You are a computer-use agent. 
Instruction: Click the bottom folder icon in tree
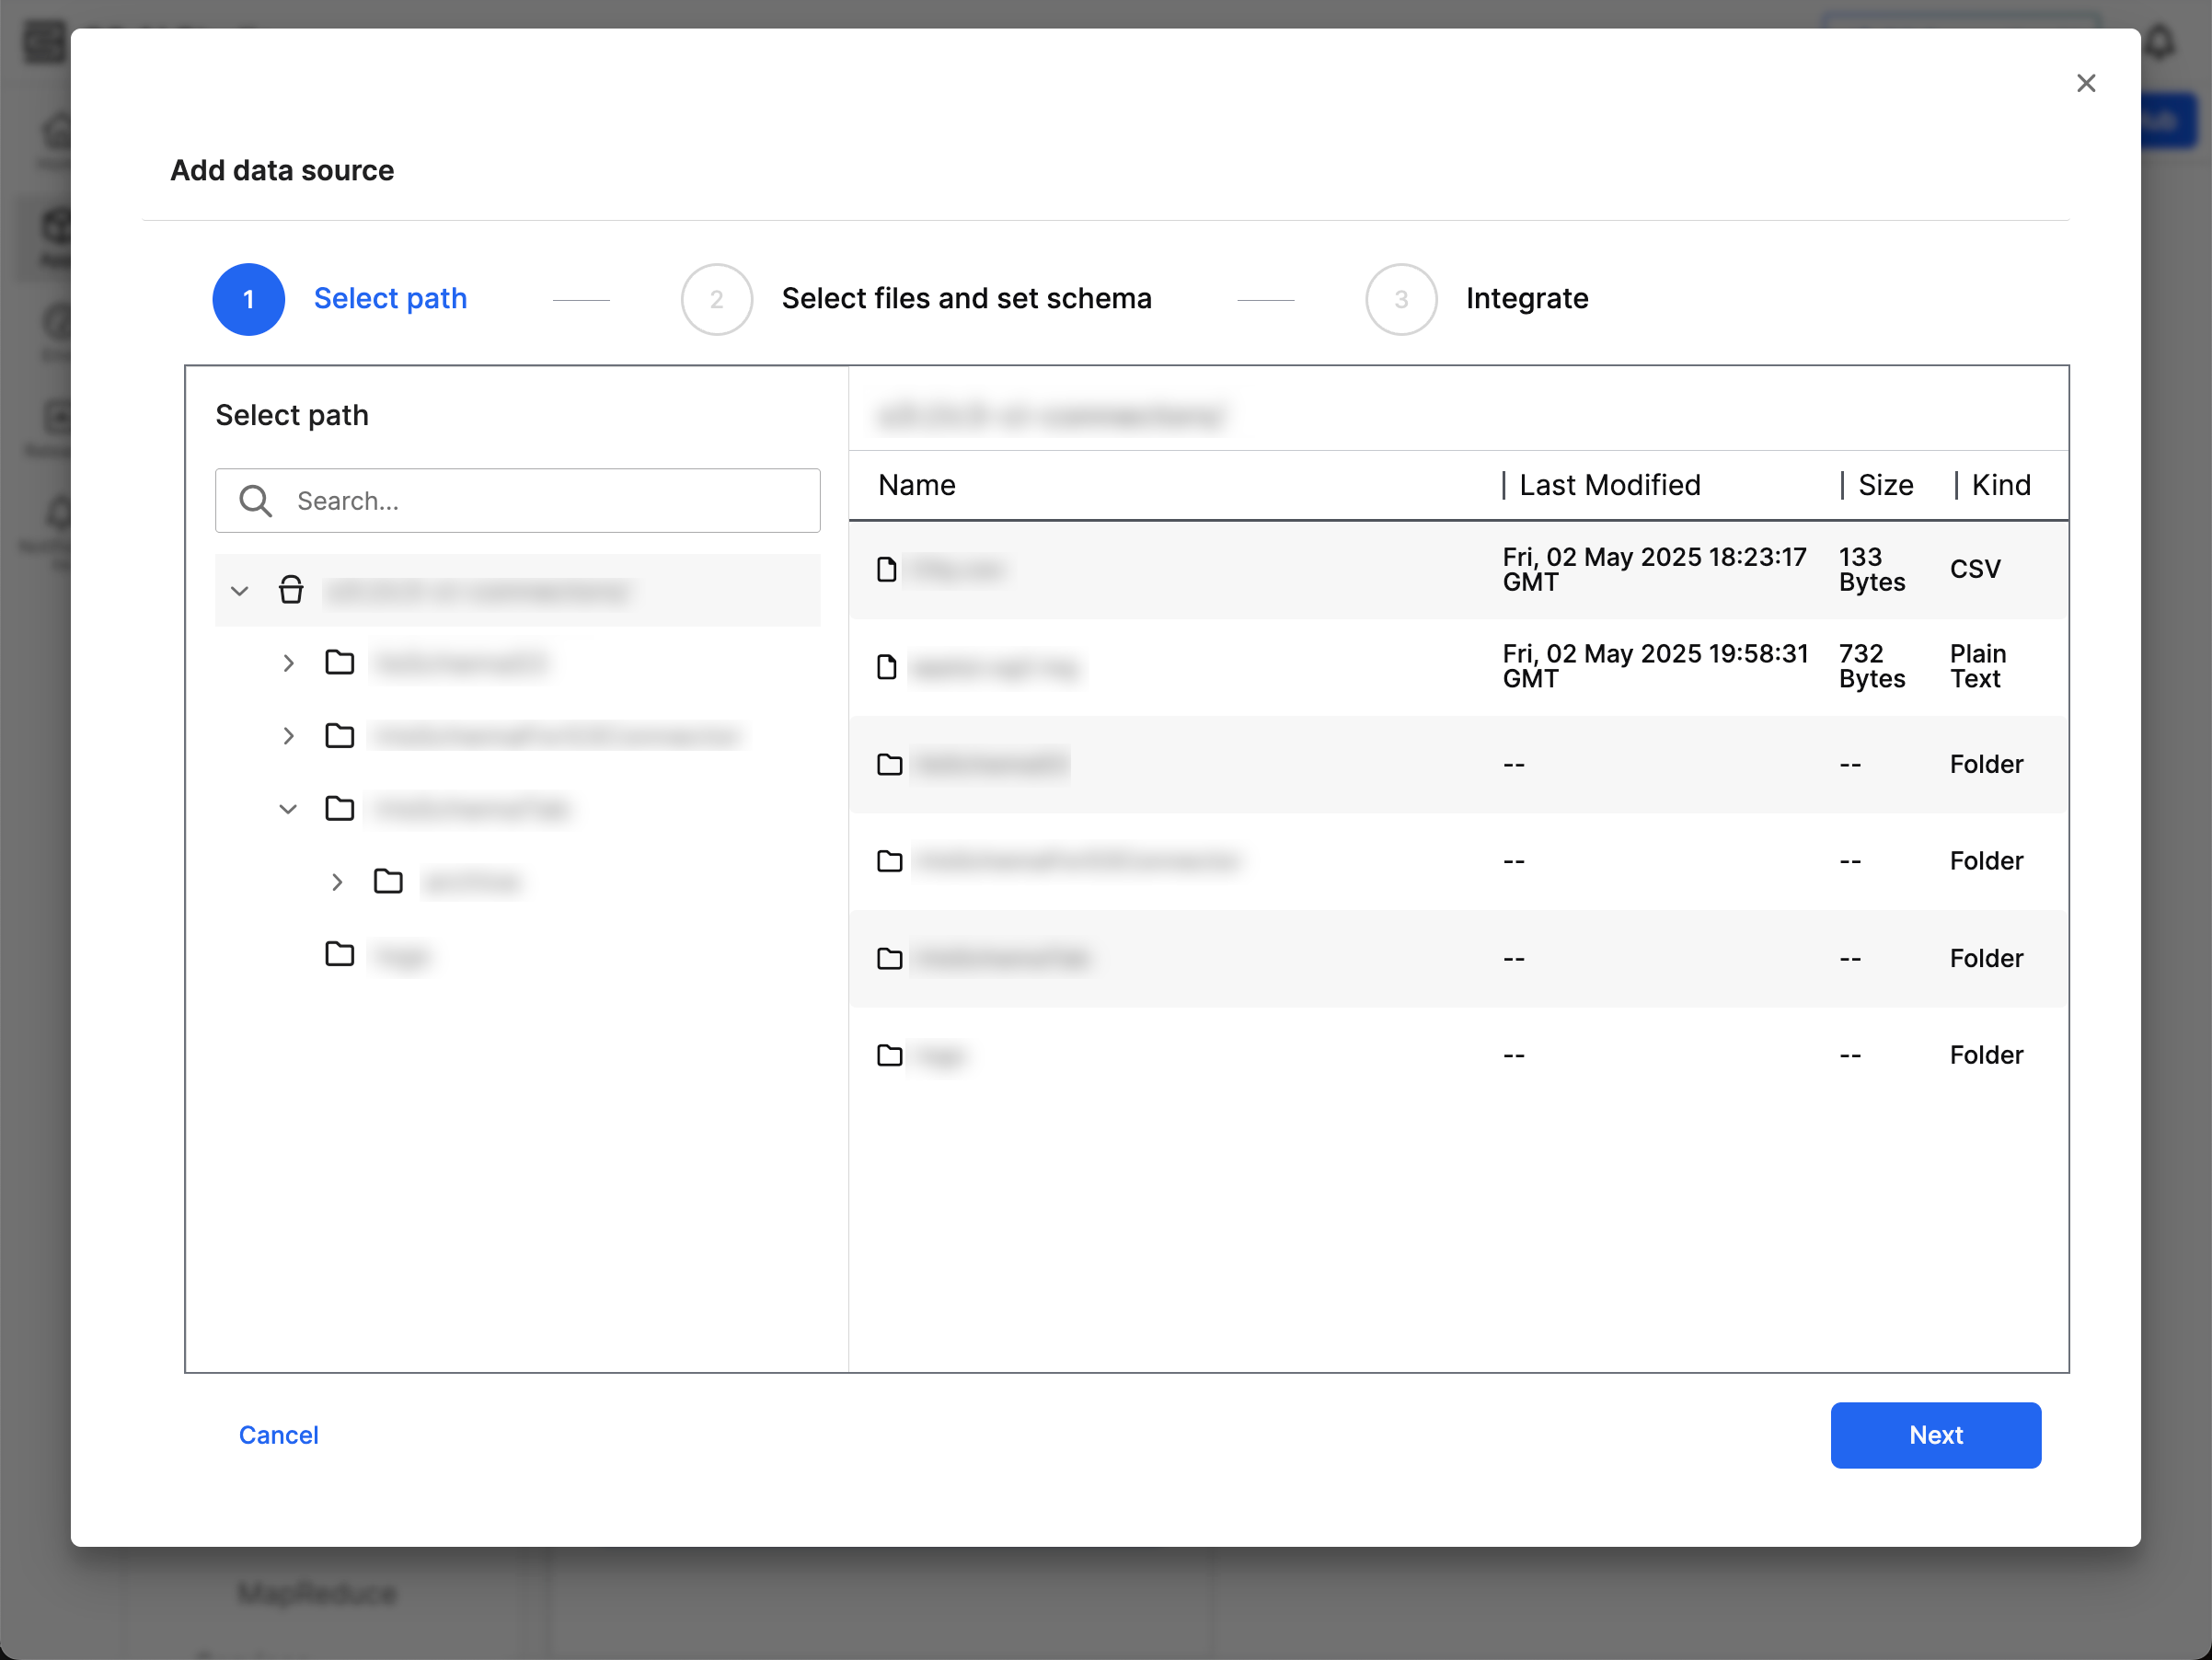340,954
